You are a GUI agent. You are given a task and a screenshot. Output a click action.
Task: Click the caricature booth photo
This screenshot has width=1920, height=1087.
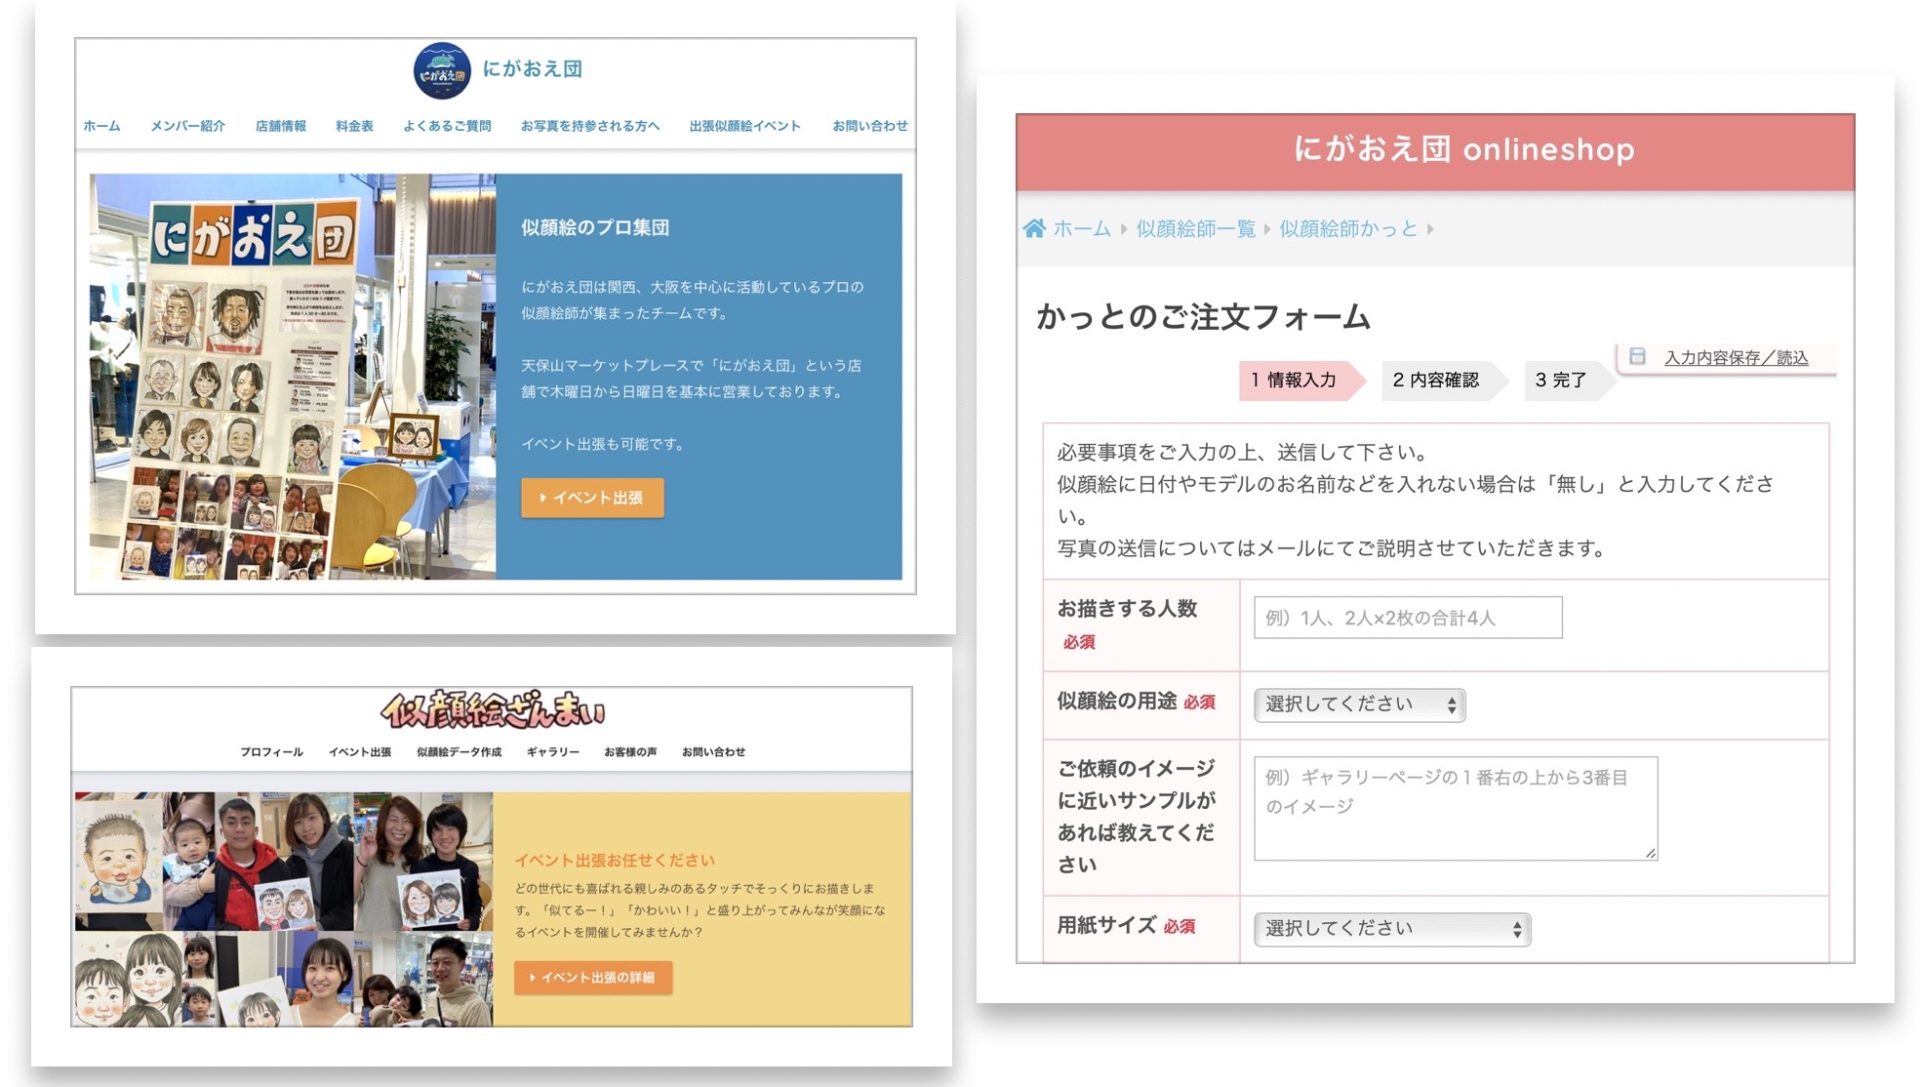(x=292, y=377)
